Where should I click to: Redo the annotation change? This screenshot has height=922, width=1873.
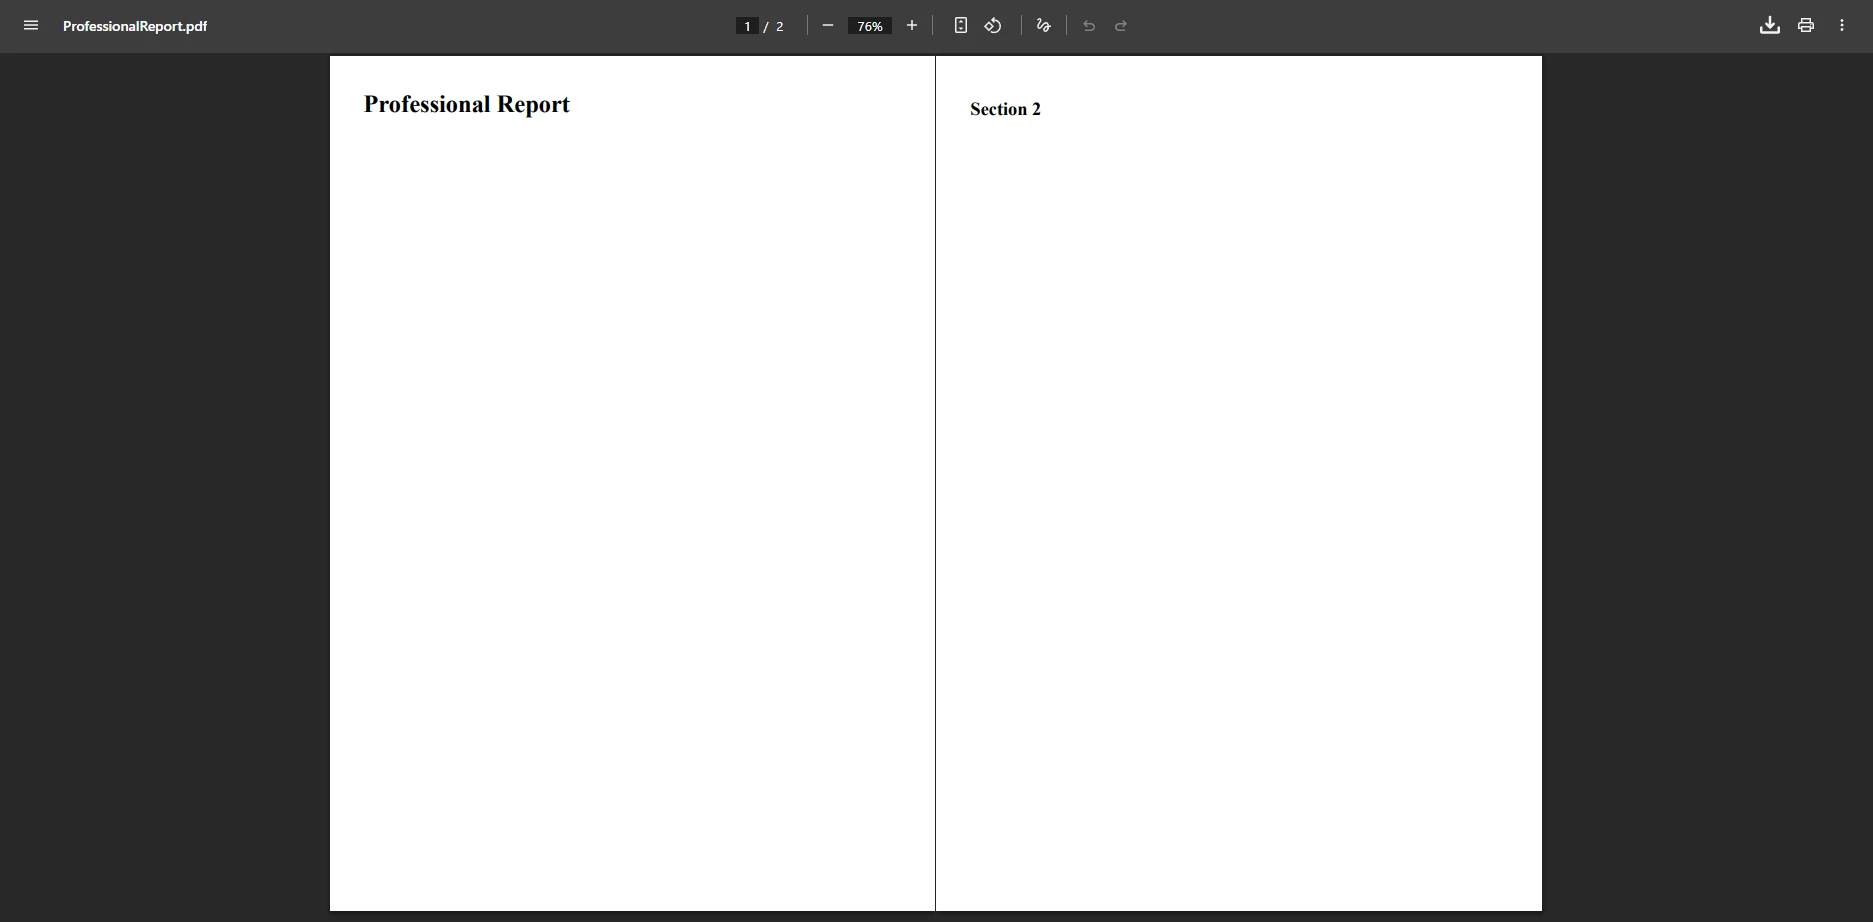coord(1121,26)
